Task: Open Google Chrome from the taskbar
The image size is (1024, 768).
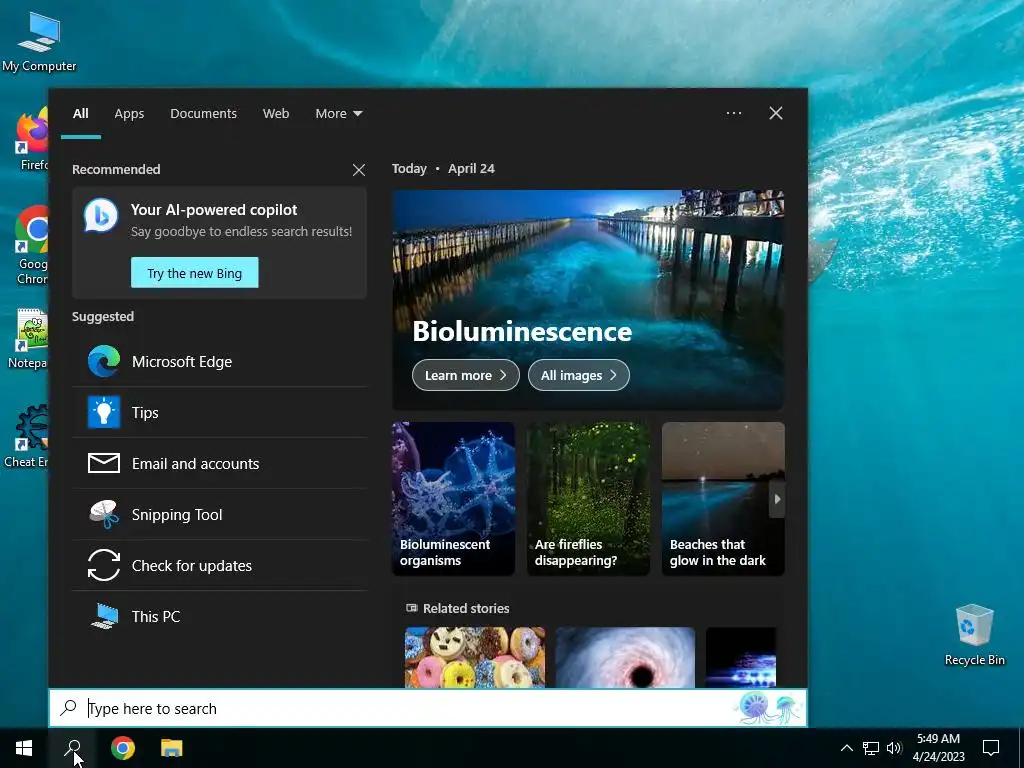Action: click(122, 748)
